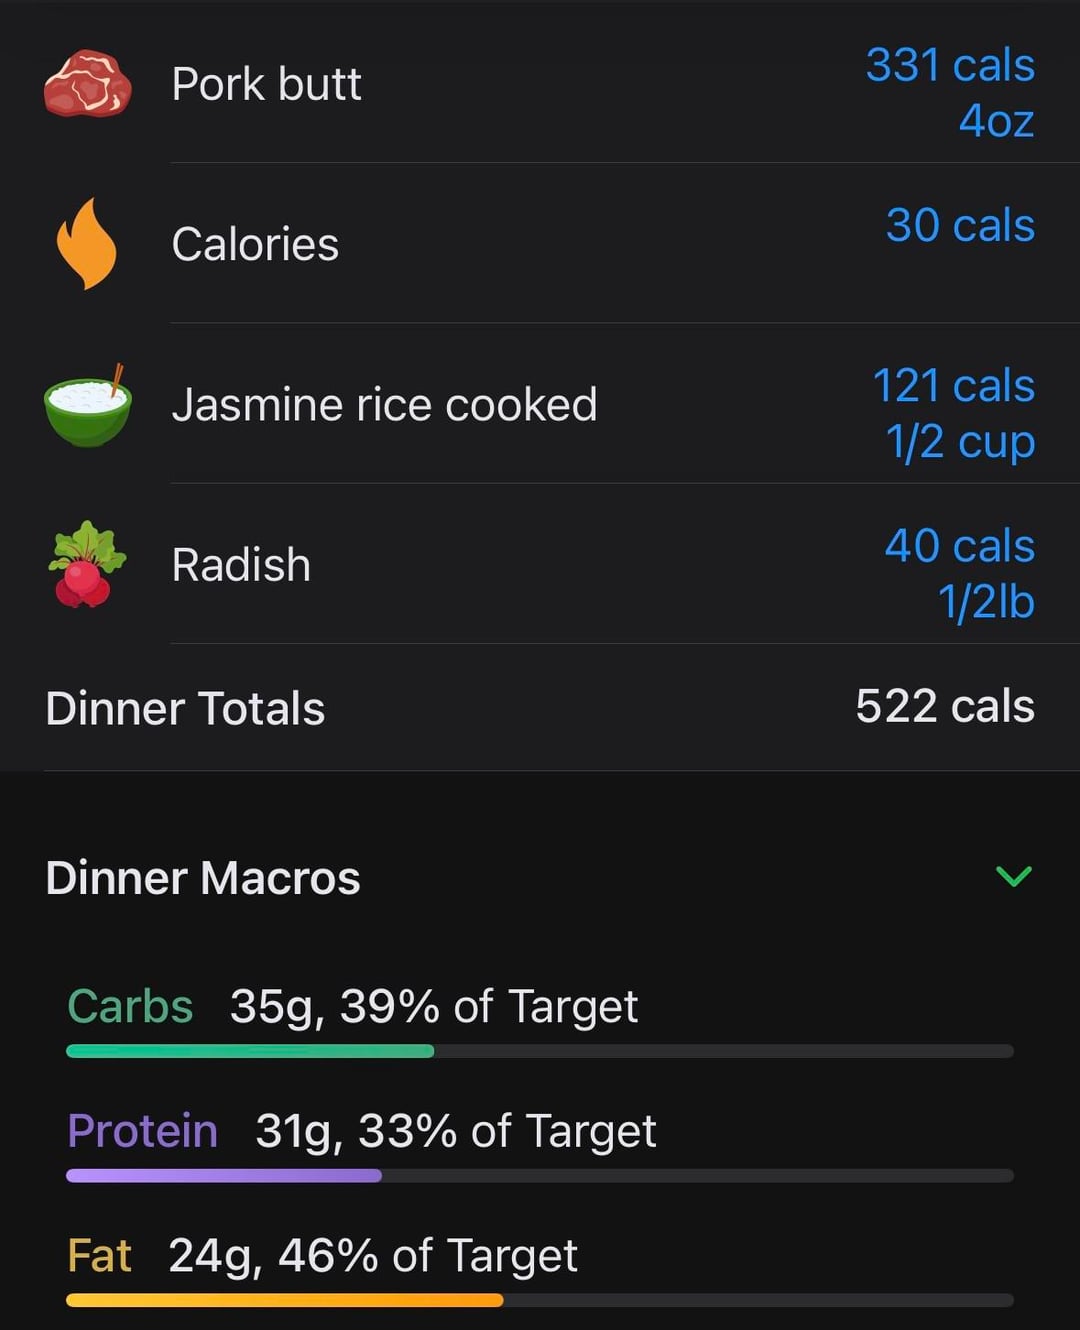Edit the 331 cals 4oz amount

[x=950, y=92]
